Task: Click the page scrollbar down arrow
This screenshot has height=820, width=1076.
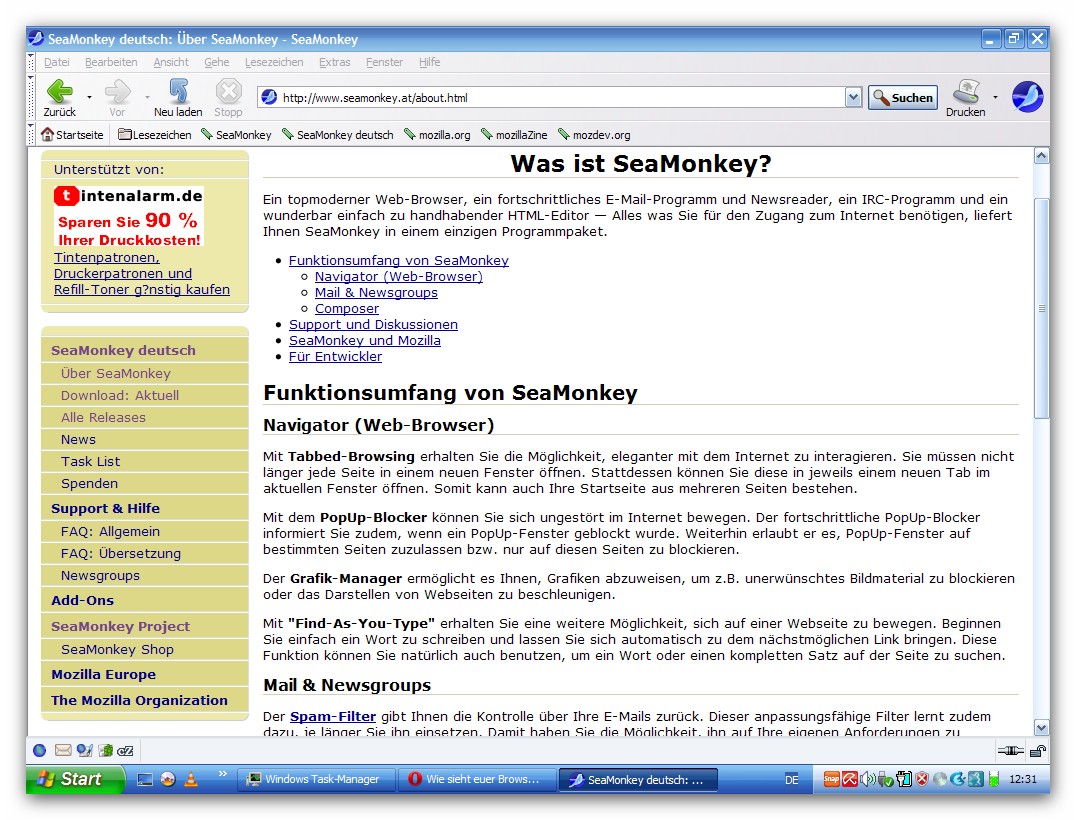Action: pyautogui.click(x=1041, y=727)
